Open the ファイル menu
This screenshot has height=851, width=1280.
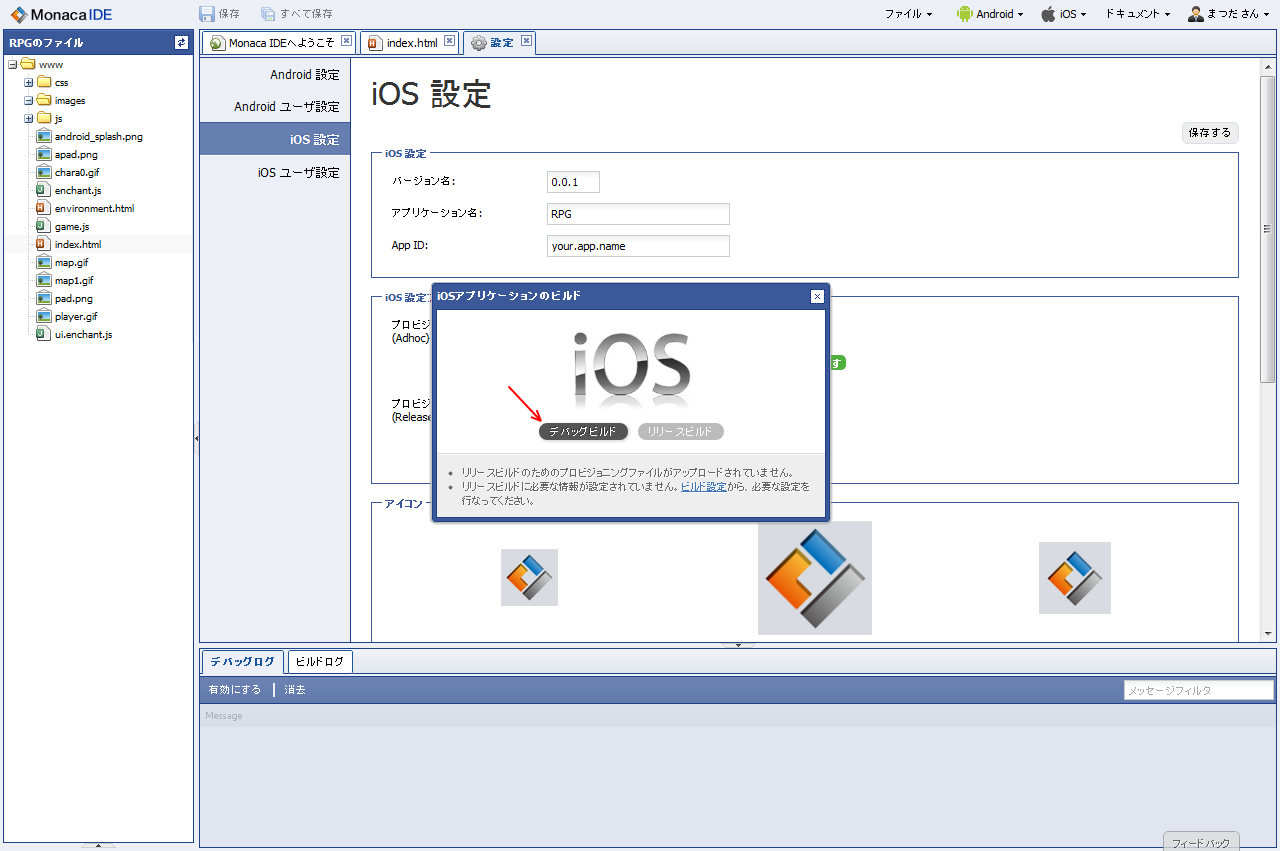pos(908,14)
